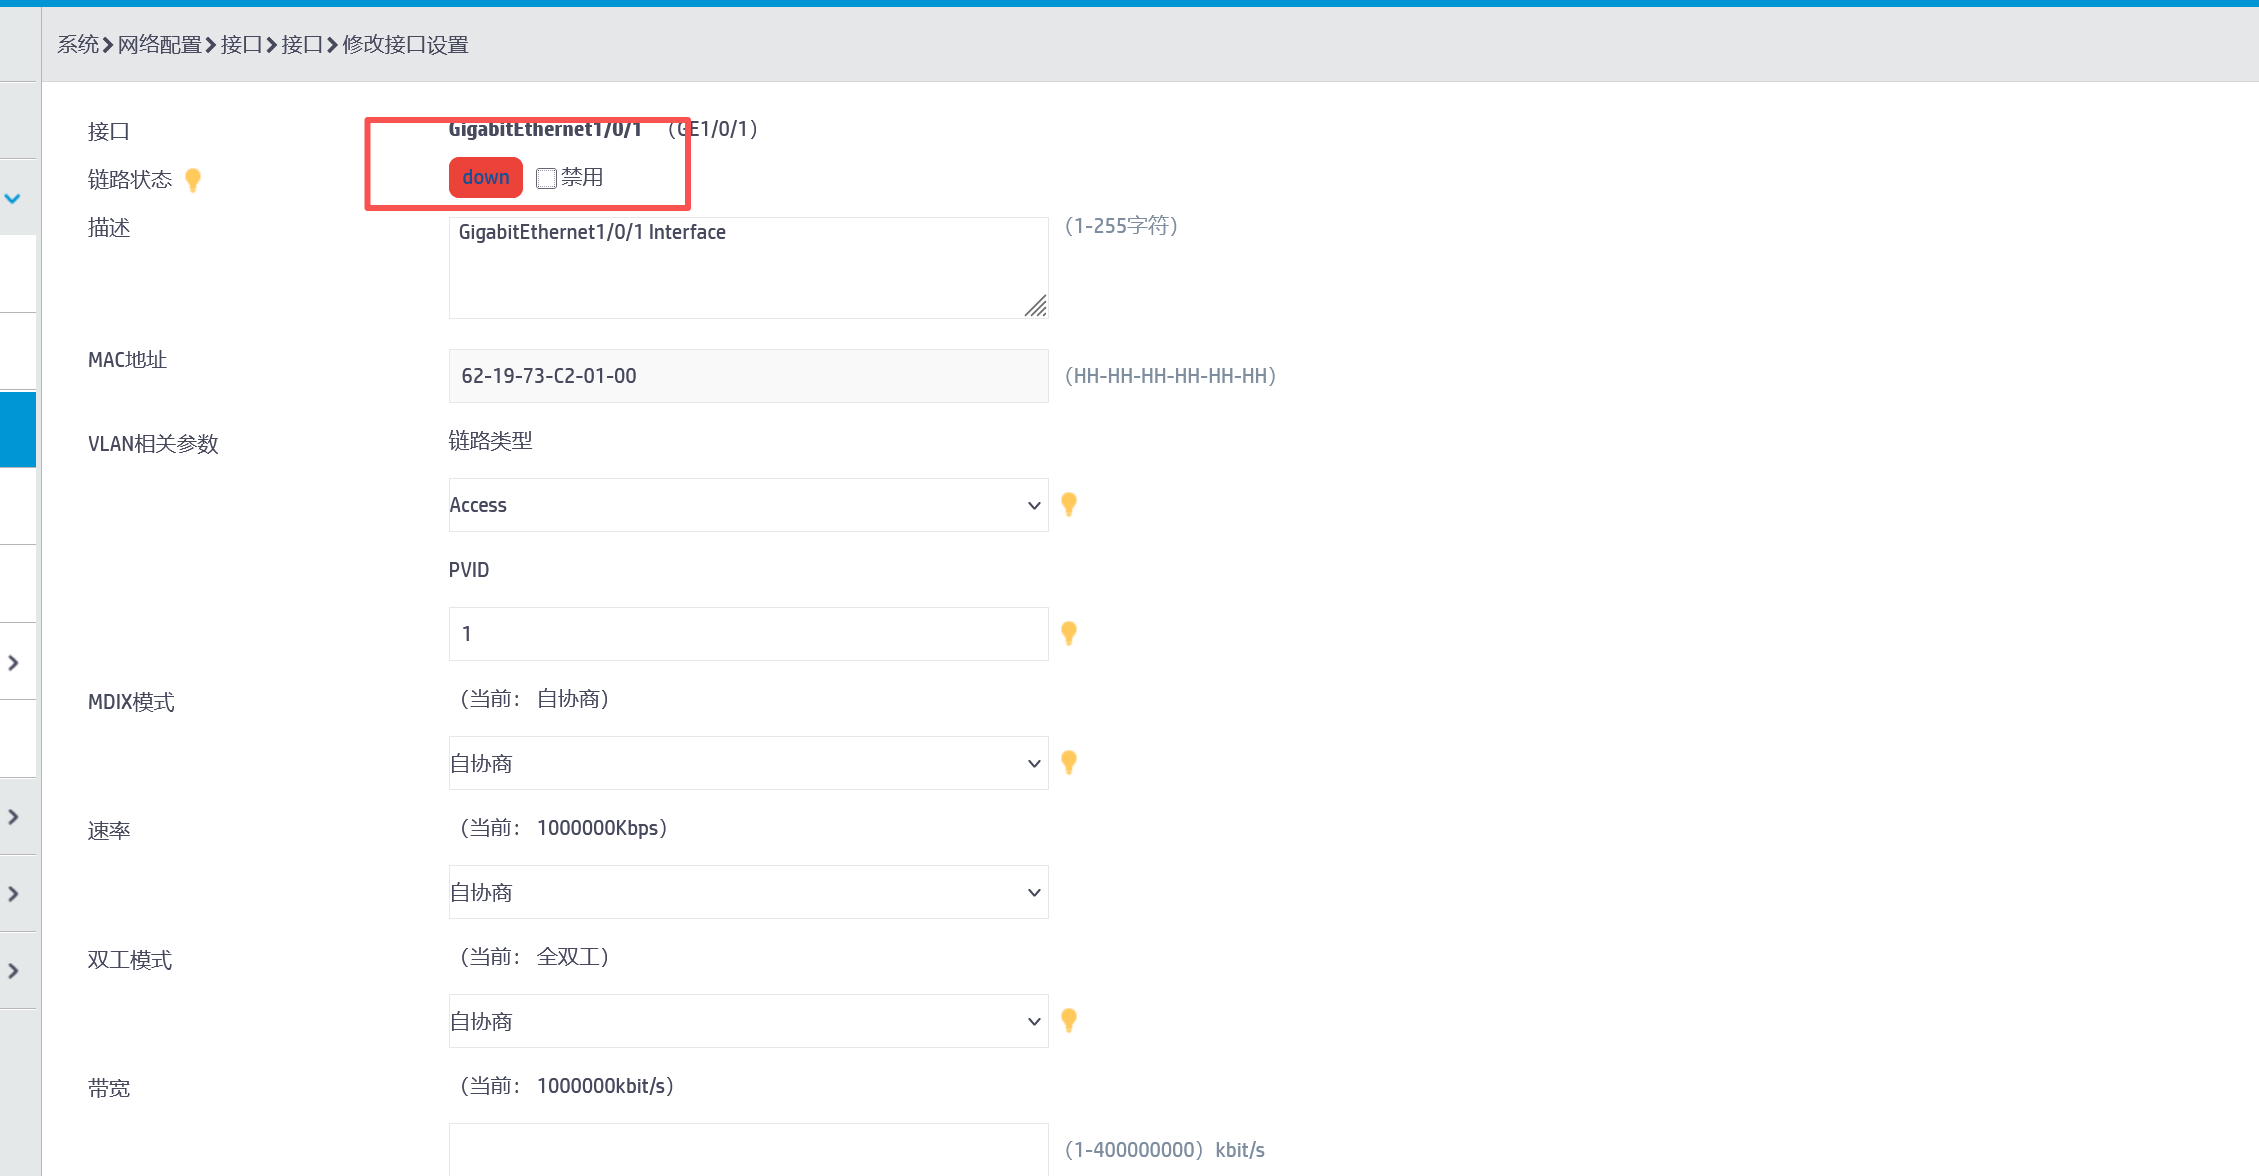Click into the PVID input field
Screen dimensions: 2259x1176
[x=747, y=634]
